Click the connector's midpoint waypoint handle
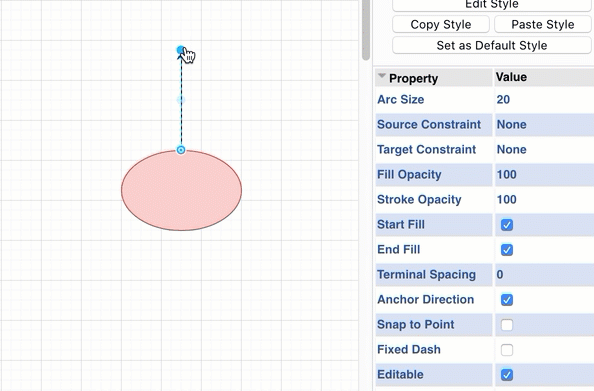Screen dimensions: 594x391 [181, 100]
